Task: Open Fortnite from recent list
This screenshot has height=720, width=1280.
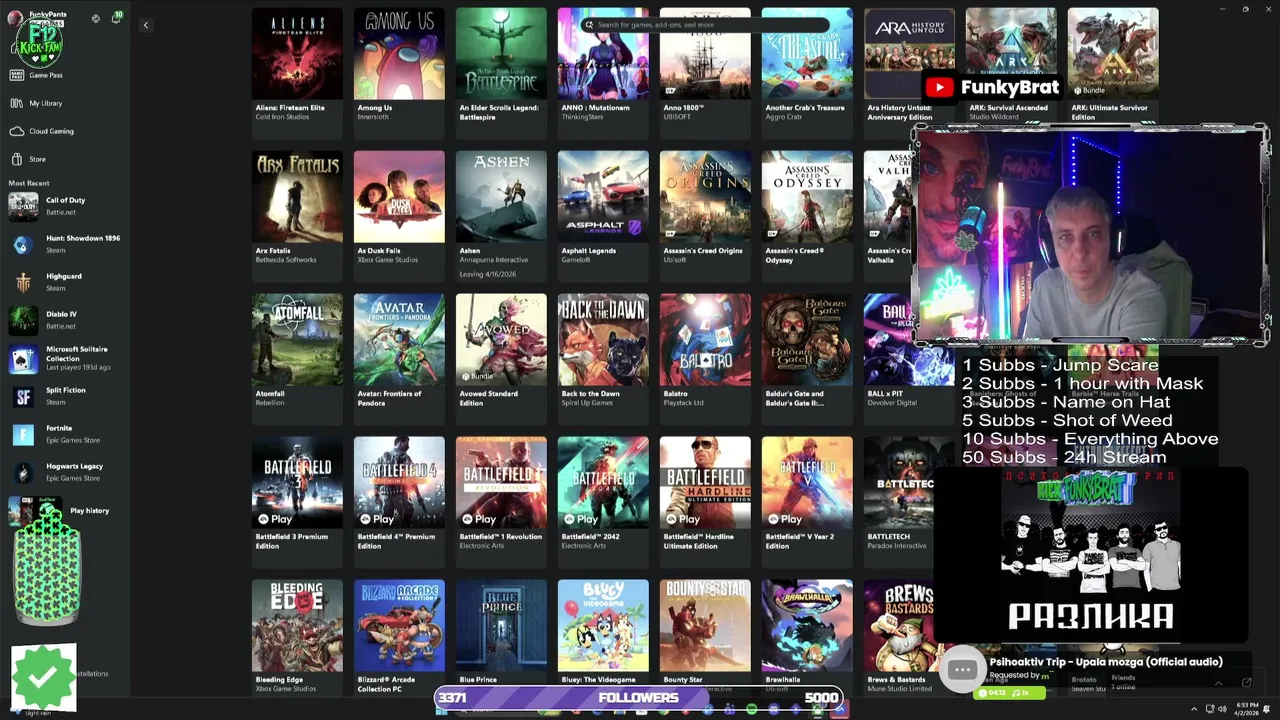Action: (x=65, y=434)
